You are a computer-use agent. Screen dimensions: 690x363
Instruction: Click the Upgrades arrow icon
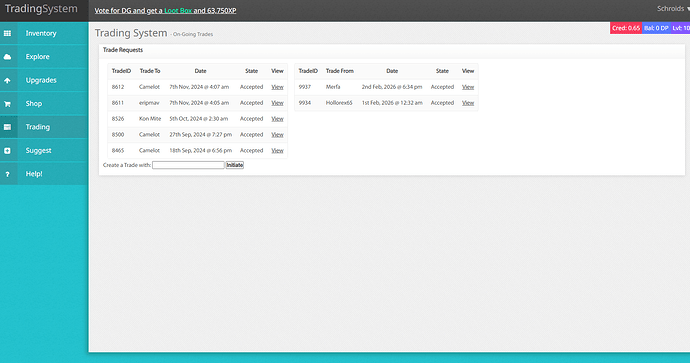pos(7,81)
